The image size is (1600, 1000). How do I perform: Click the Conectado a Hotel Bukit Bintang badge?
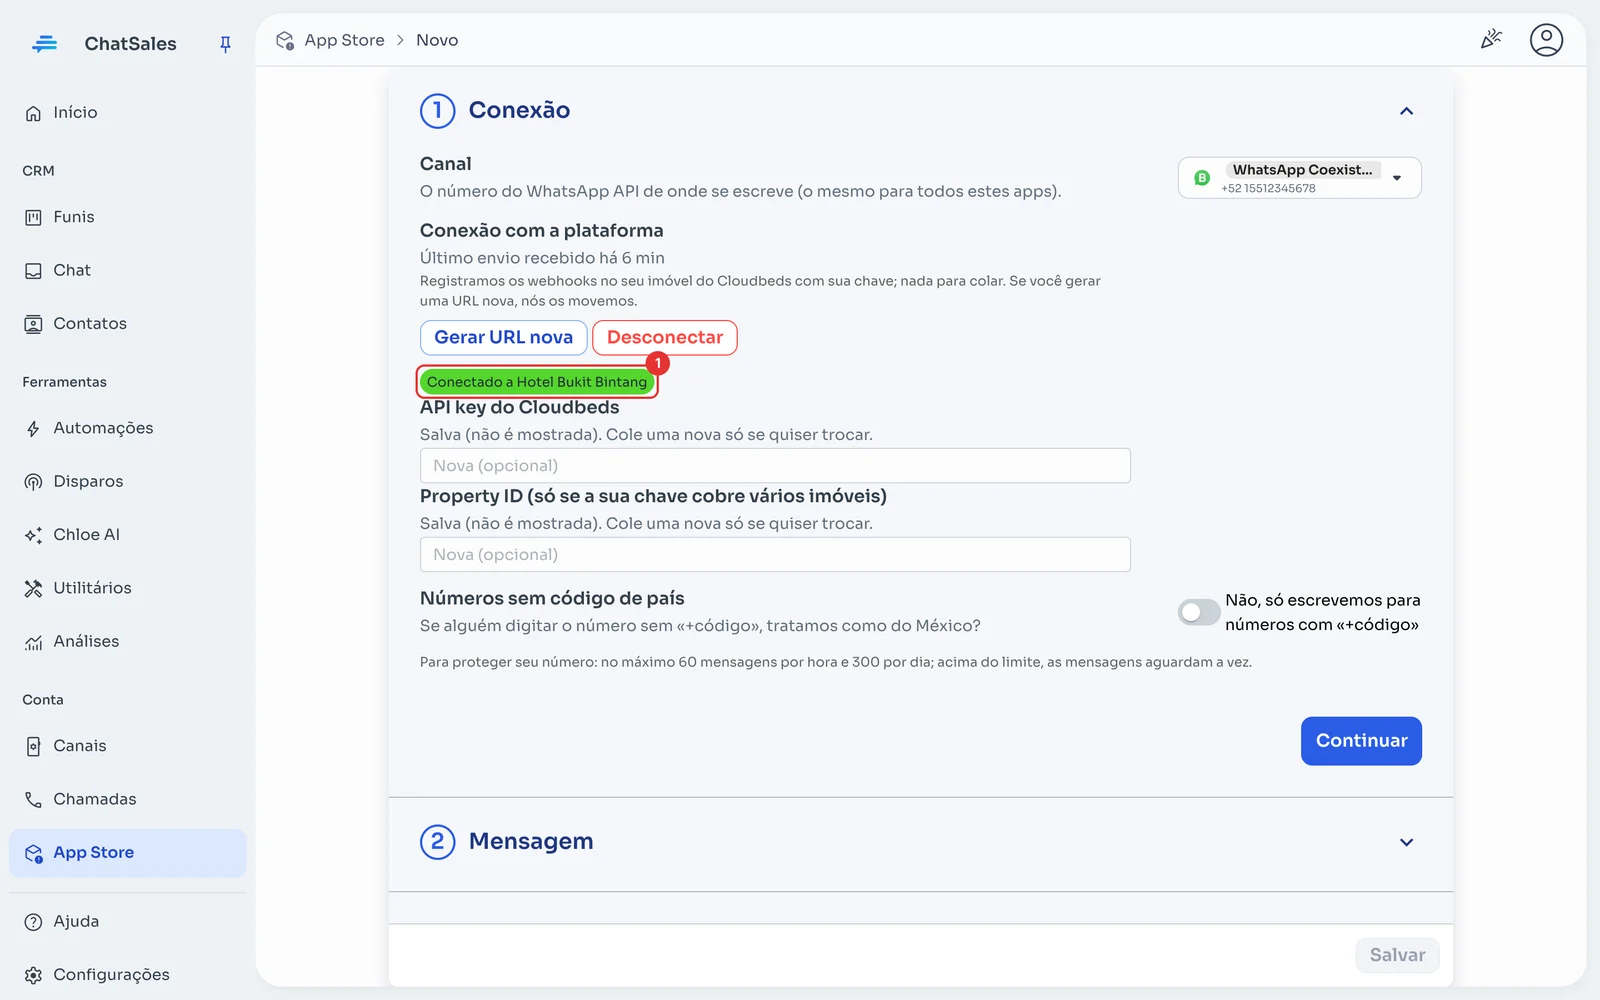(x=537, y=382)
